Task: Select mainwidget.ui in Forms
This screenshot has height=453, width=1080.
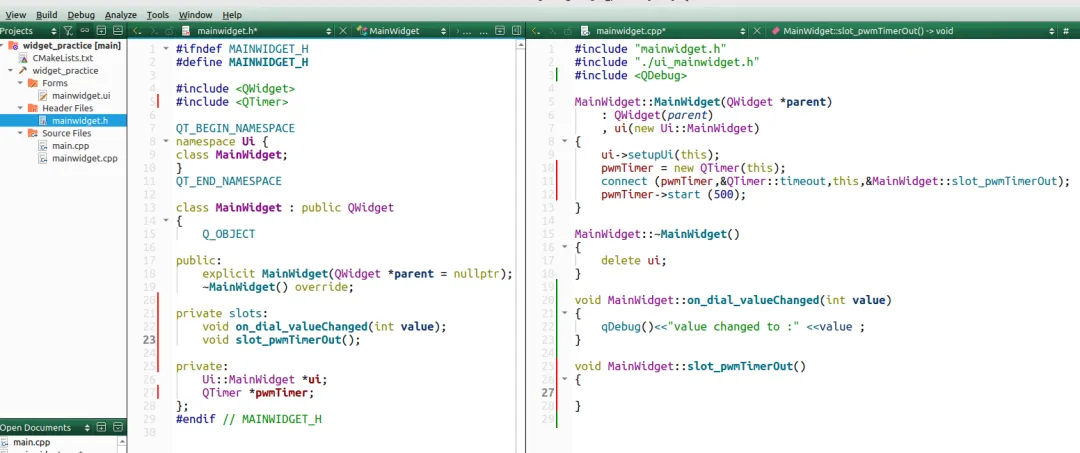Action: [x=81, y=96]
